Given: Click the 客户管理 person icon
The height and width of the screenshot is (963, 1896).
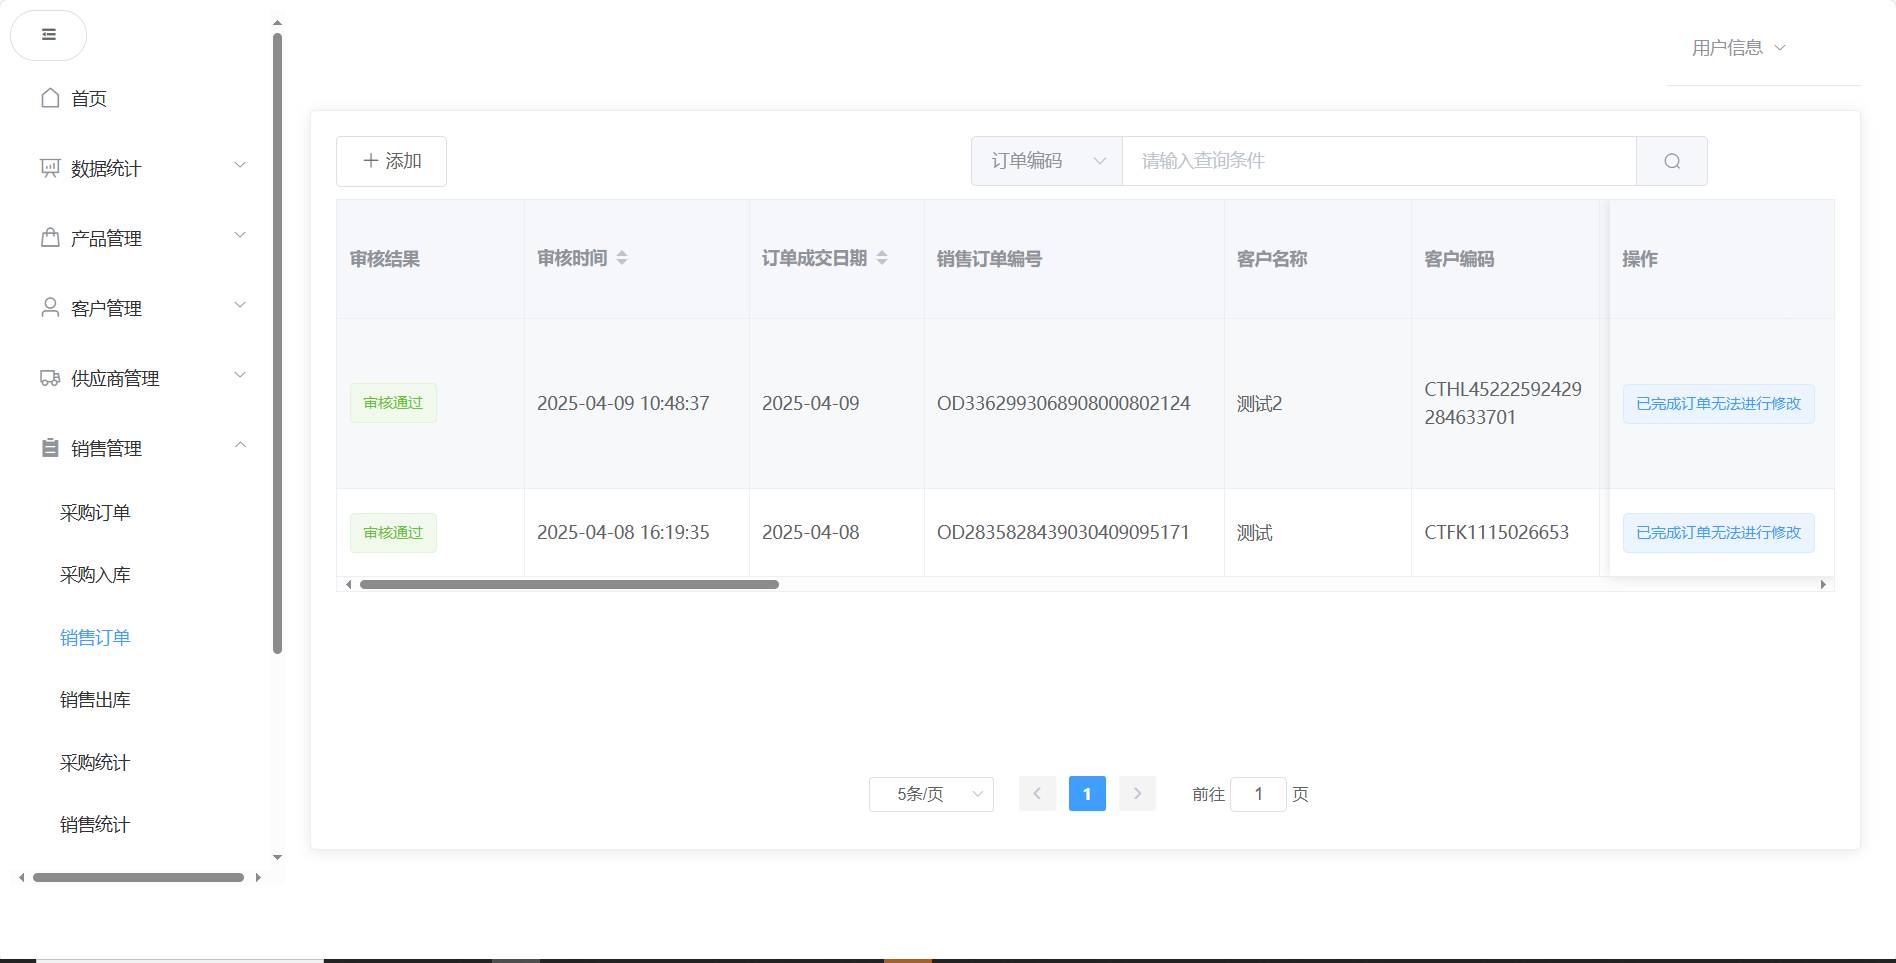Looking at the screenshot, I should (50, 308).
